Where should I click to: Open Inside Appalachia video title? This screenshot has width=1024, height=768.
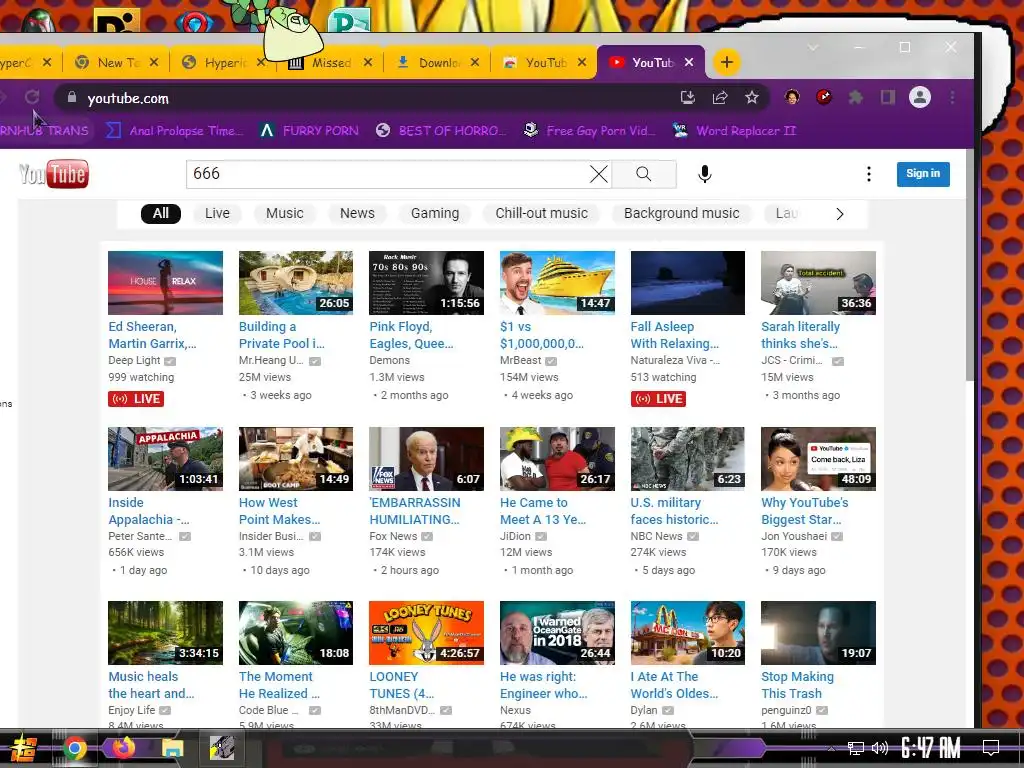pyautogui.click(x=149, y=511)
